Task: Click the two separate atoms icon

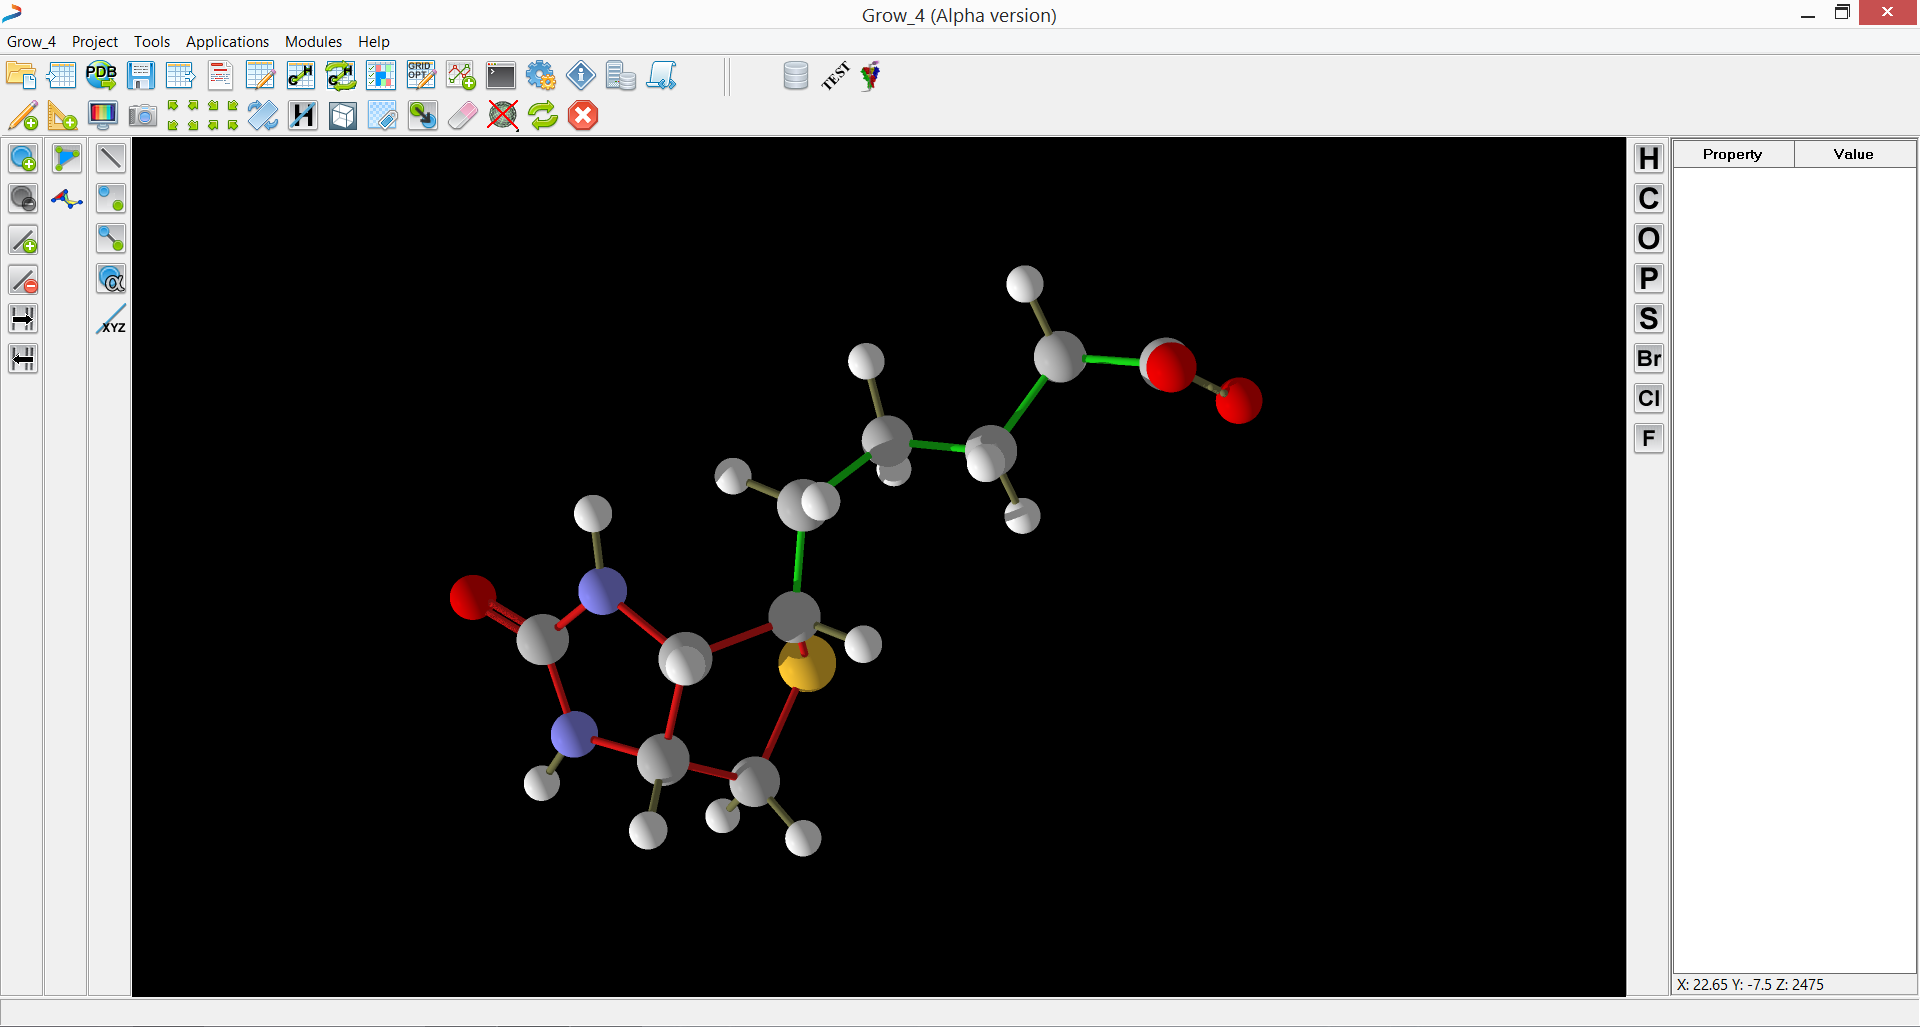Action: pyautogui.click(x=111, y=198)
